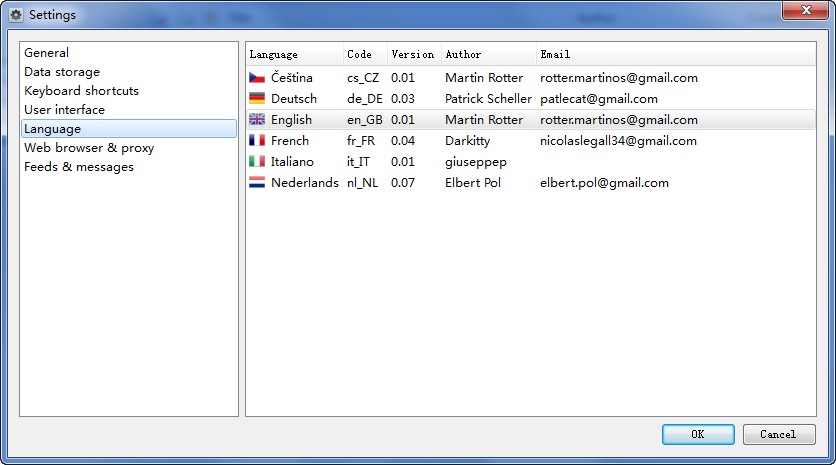Image resolution: width=836 pixels, height=465 pixels.
Task: Confirm settings with the OK button
Action: coord(698,434)
